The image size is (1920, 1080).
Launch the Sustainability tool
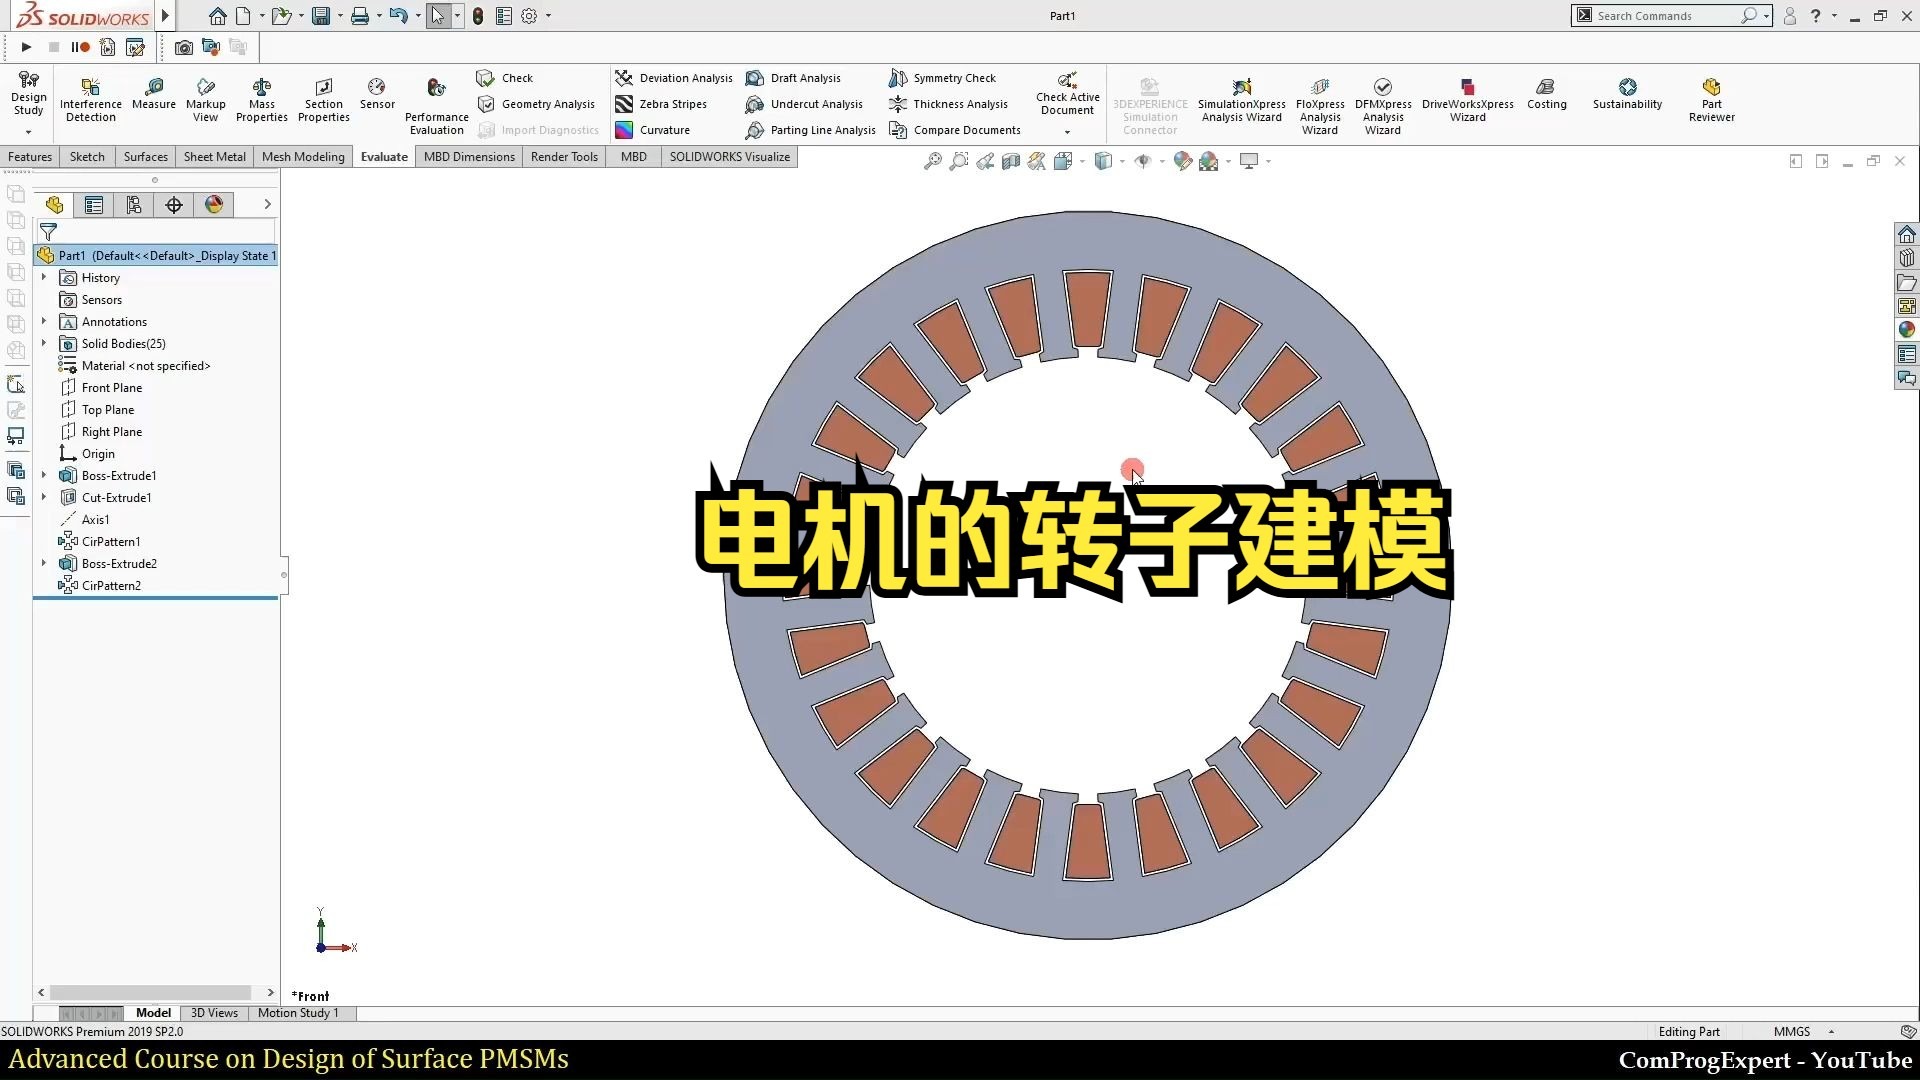click(1627, 97)
